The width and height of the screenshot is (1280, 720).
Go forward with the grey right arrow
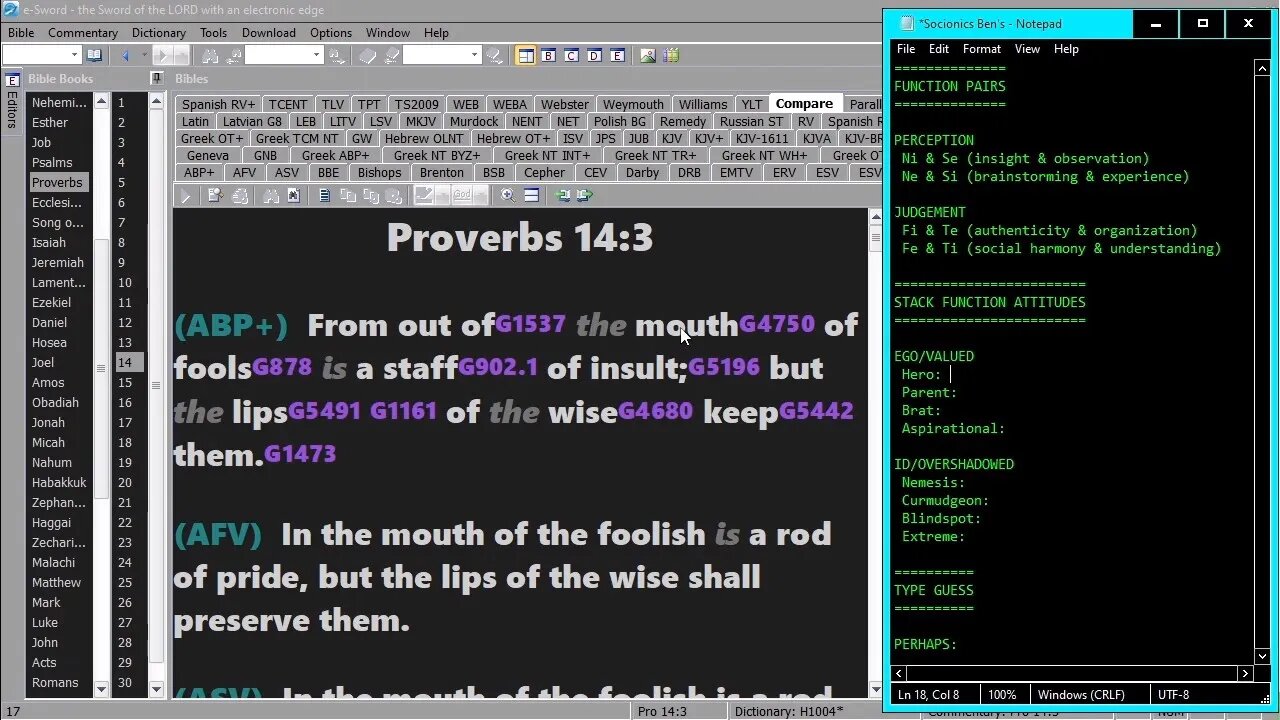coord(162,55)
